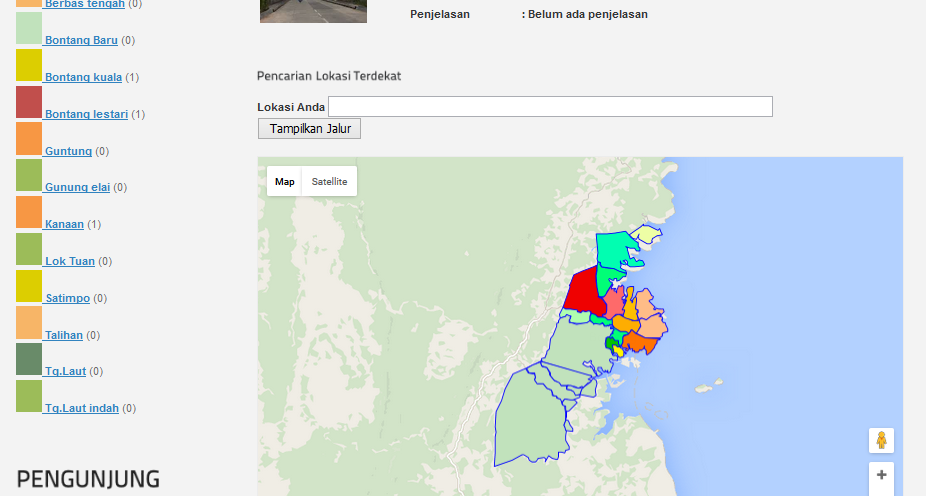Click the orange swatch beside Kanaan

(29, 212)
